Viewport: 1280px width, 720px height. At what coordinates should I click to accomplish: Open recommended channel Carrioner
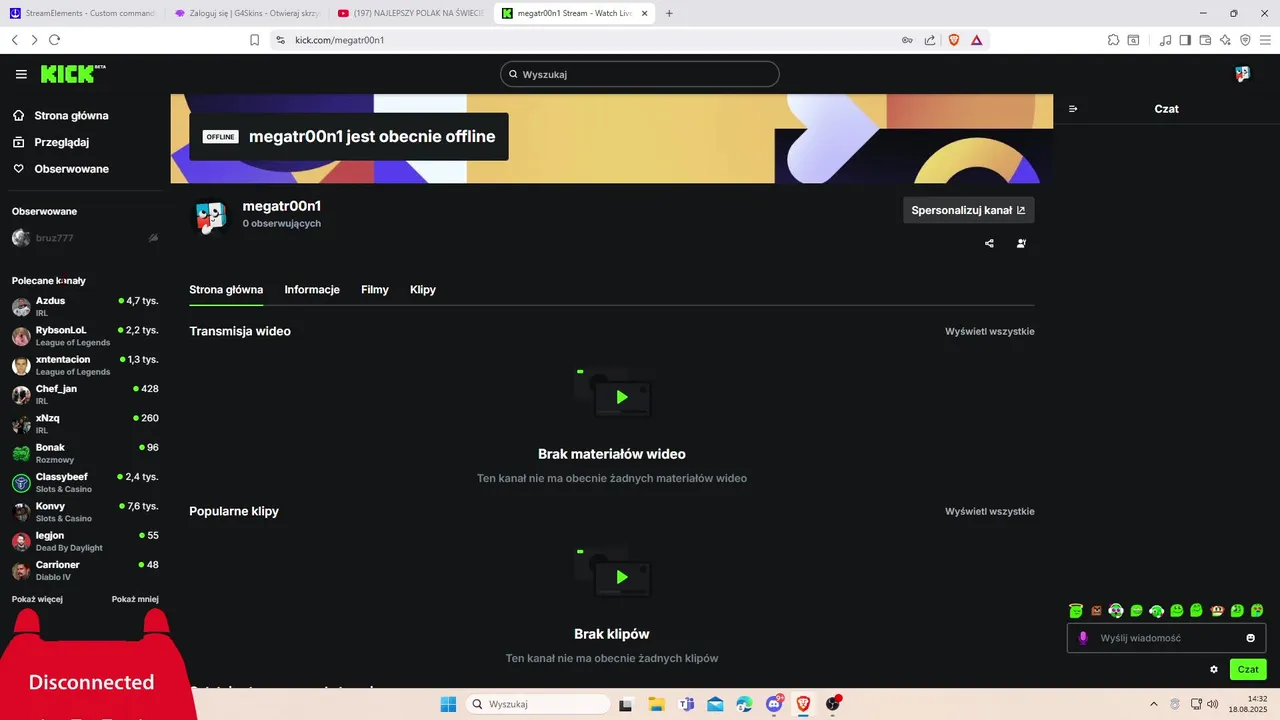(85, 571)
